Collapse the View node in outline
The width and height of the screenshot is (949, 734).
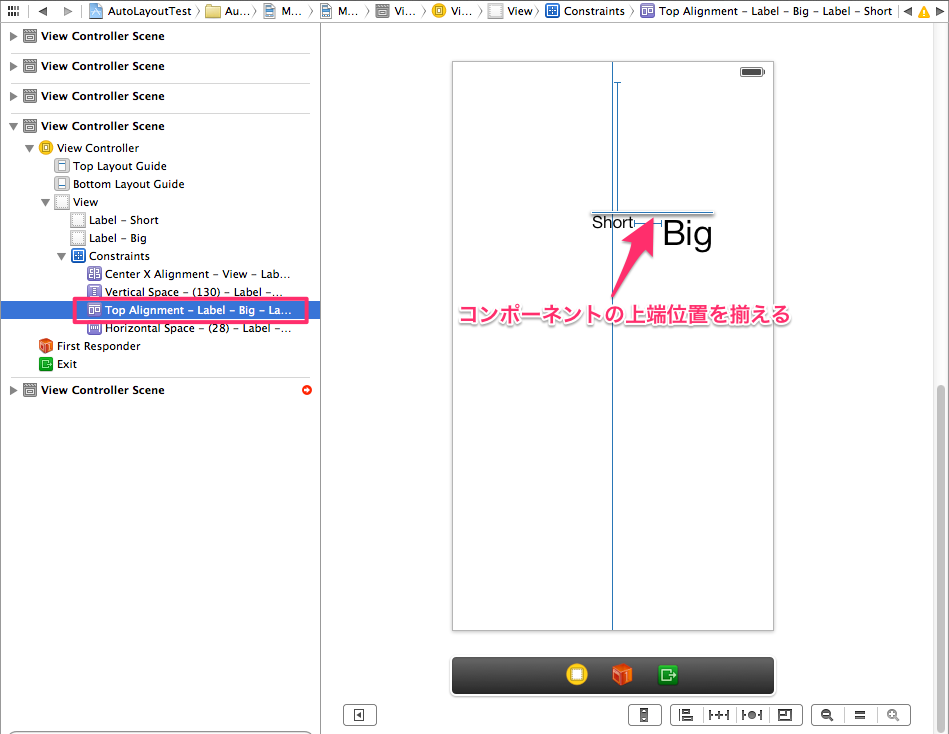(45, 202)
